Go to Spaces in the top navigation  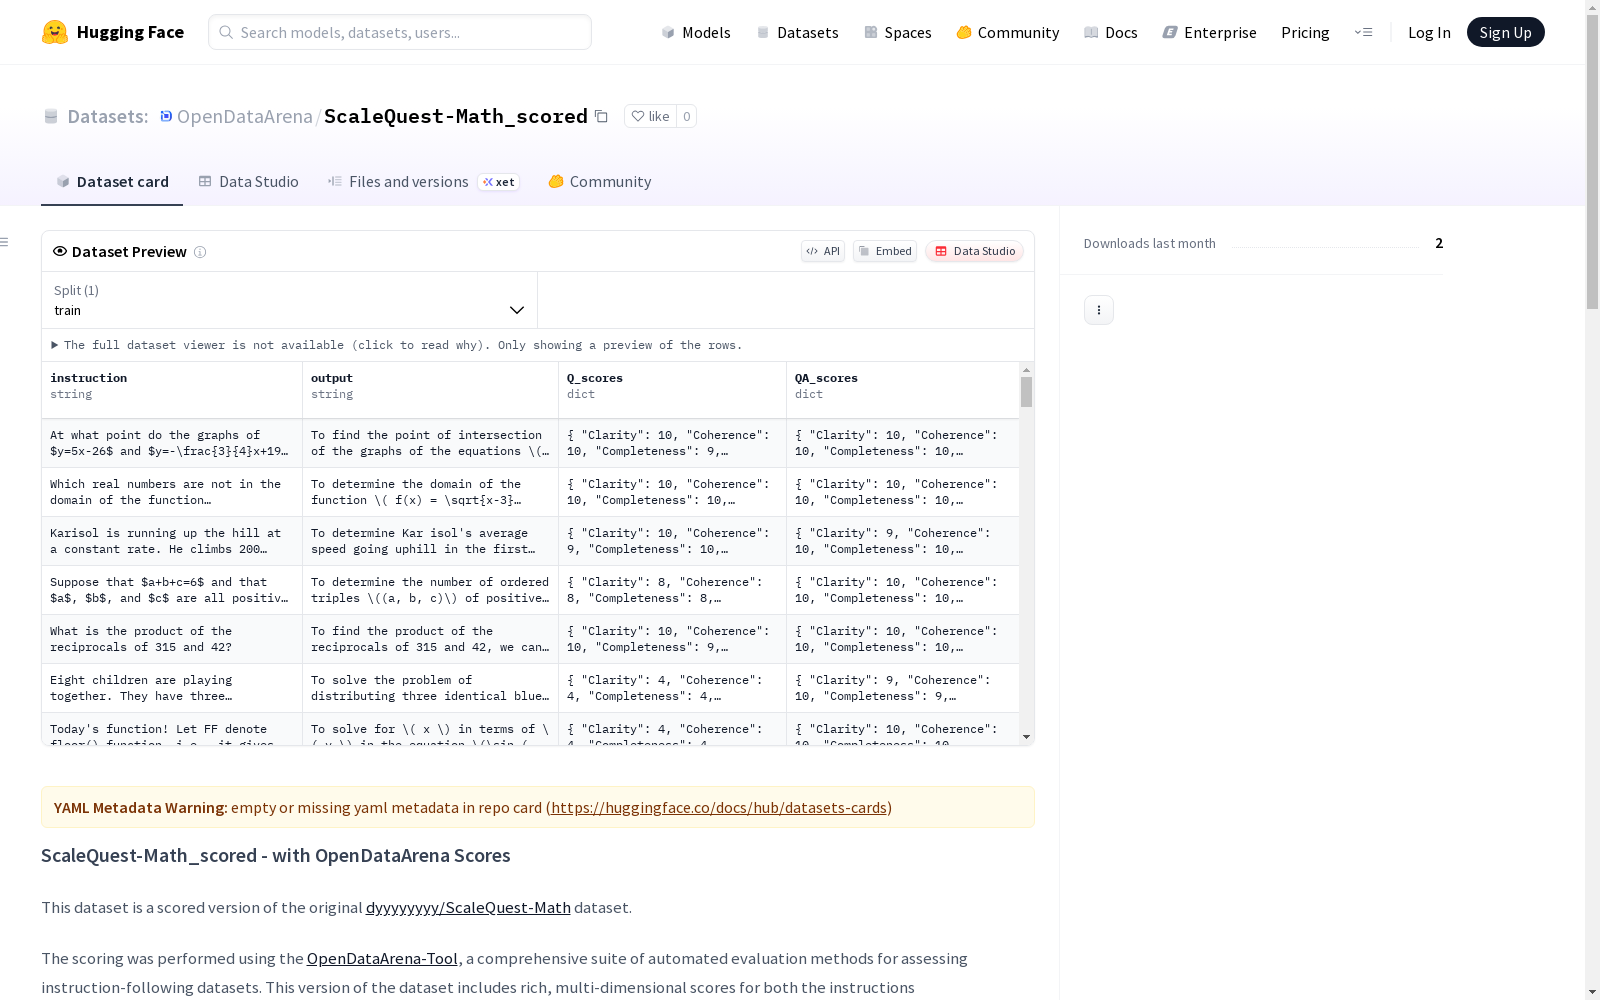[x=898, y=32]
